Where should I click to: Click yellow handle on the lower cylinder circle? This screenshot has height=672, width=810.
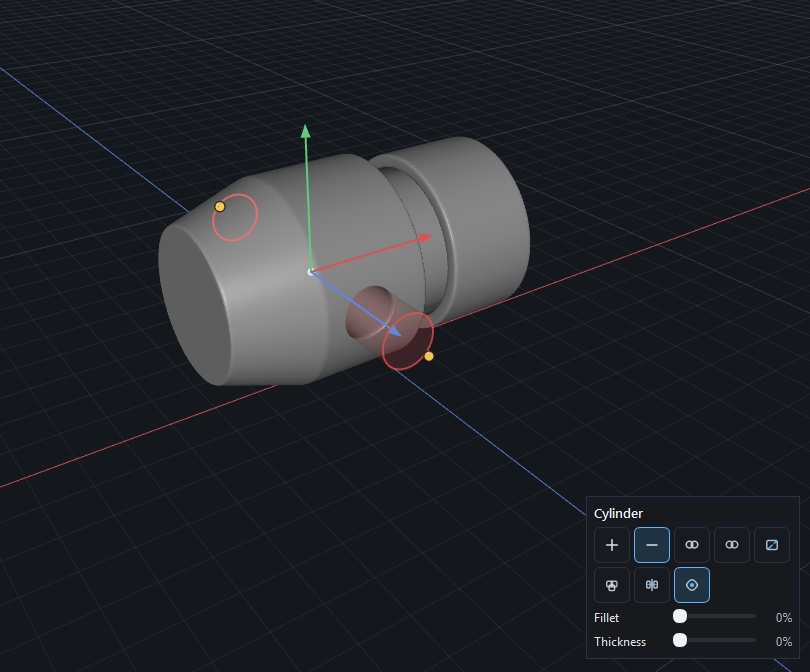click(429, 356)
